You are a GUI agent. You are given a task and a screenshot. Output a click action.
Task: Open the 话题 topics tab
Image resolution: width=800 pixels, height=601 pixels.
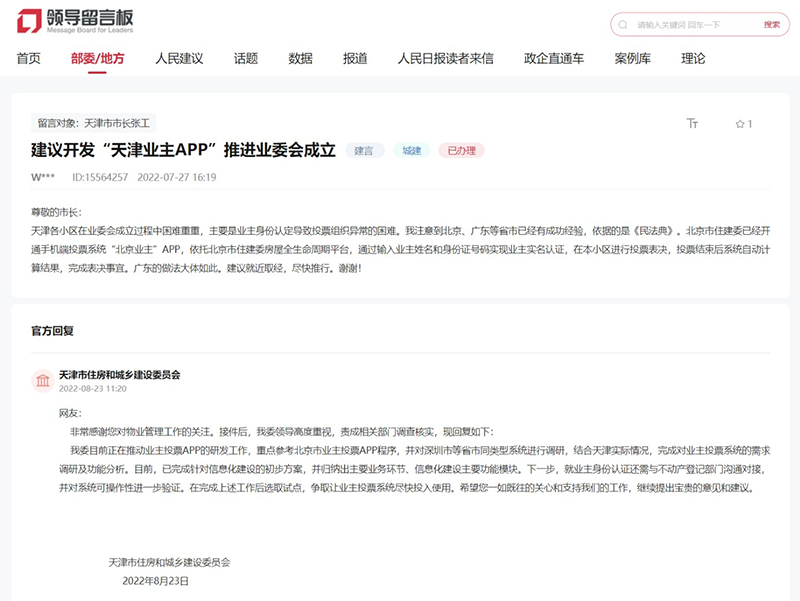[246, 58]
